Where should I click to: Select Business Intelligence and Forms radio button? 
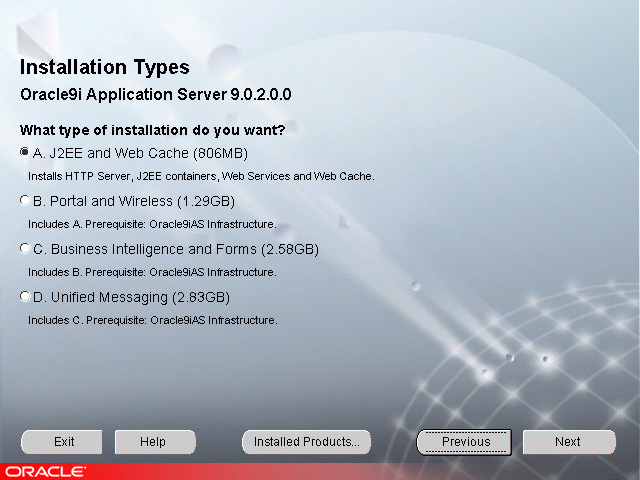click(x=25, y=248)
